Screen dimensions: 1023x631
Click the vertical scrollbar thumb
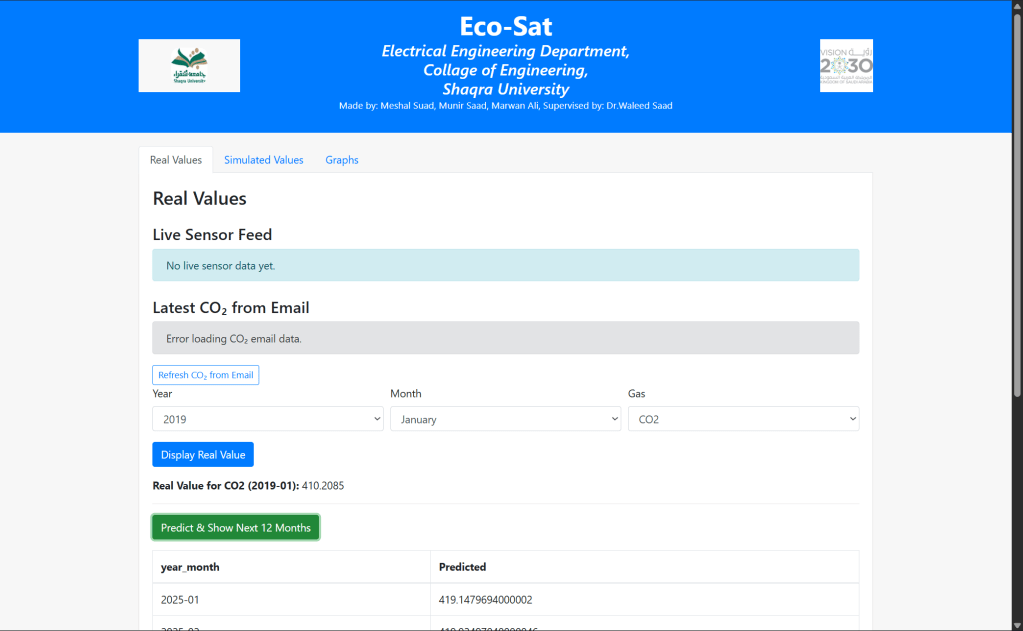[x=1016, y=200]
